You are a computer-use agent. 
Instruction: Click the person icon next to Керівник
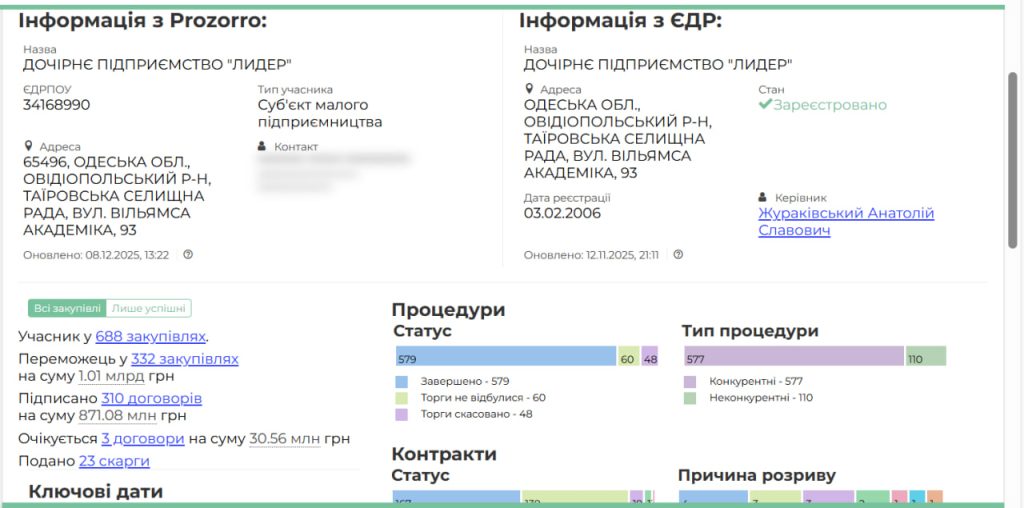click(764, 197)
